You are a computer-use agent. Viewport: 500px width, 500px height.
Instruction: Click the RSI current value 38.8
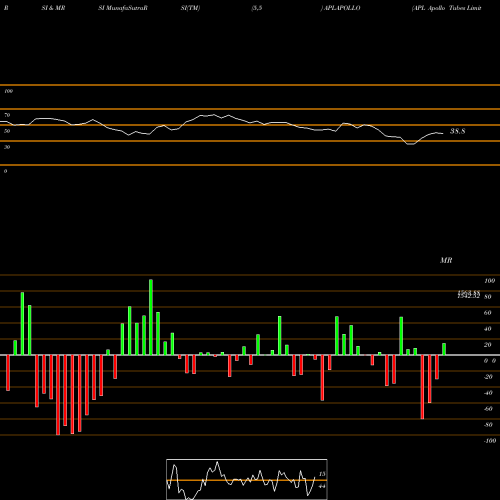click(457, 131)
